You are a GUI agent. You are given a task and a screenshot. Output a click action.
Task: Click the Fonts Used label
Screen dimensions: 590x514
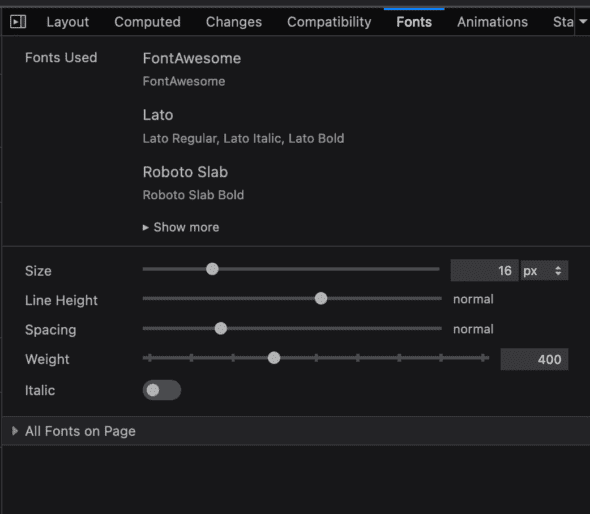61,58
